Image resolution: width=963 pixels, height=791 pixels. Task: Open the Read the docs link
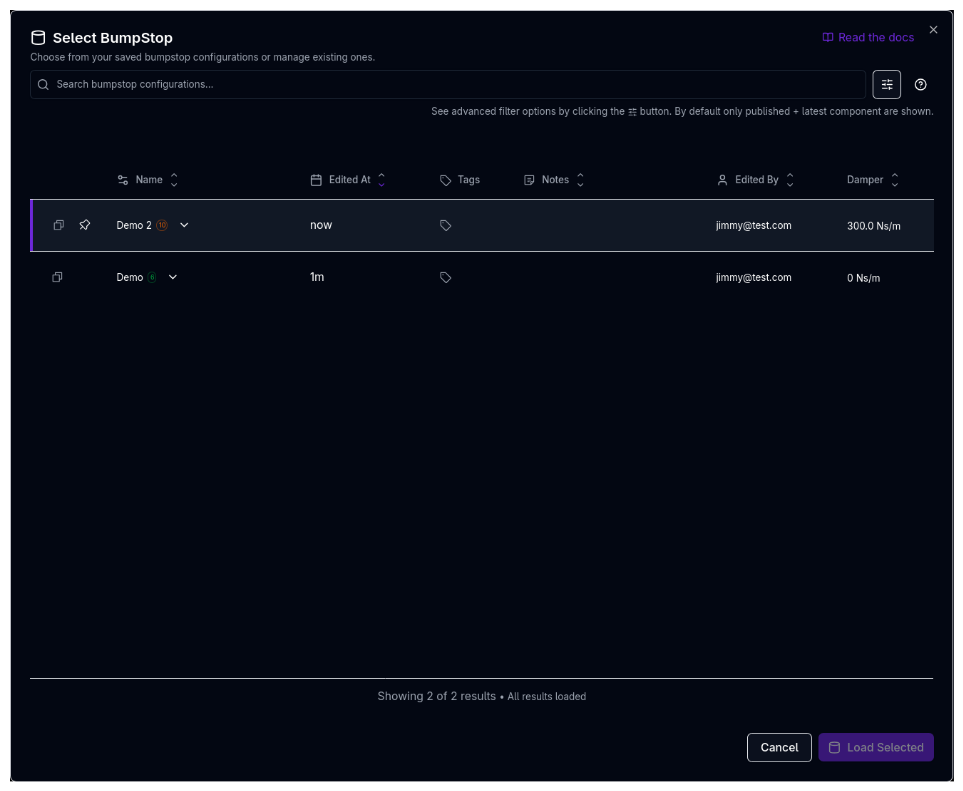[x=868, y=37]
